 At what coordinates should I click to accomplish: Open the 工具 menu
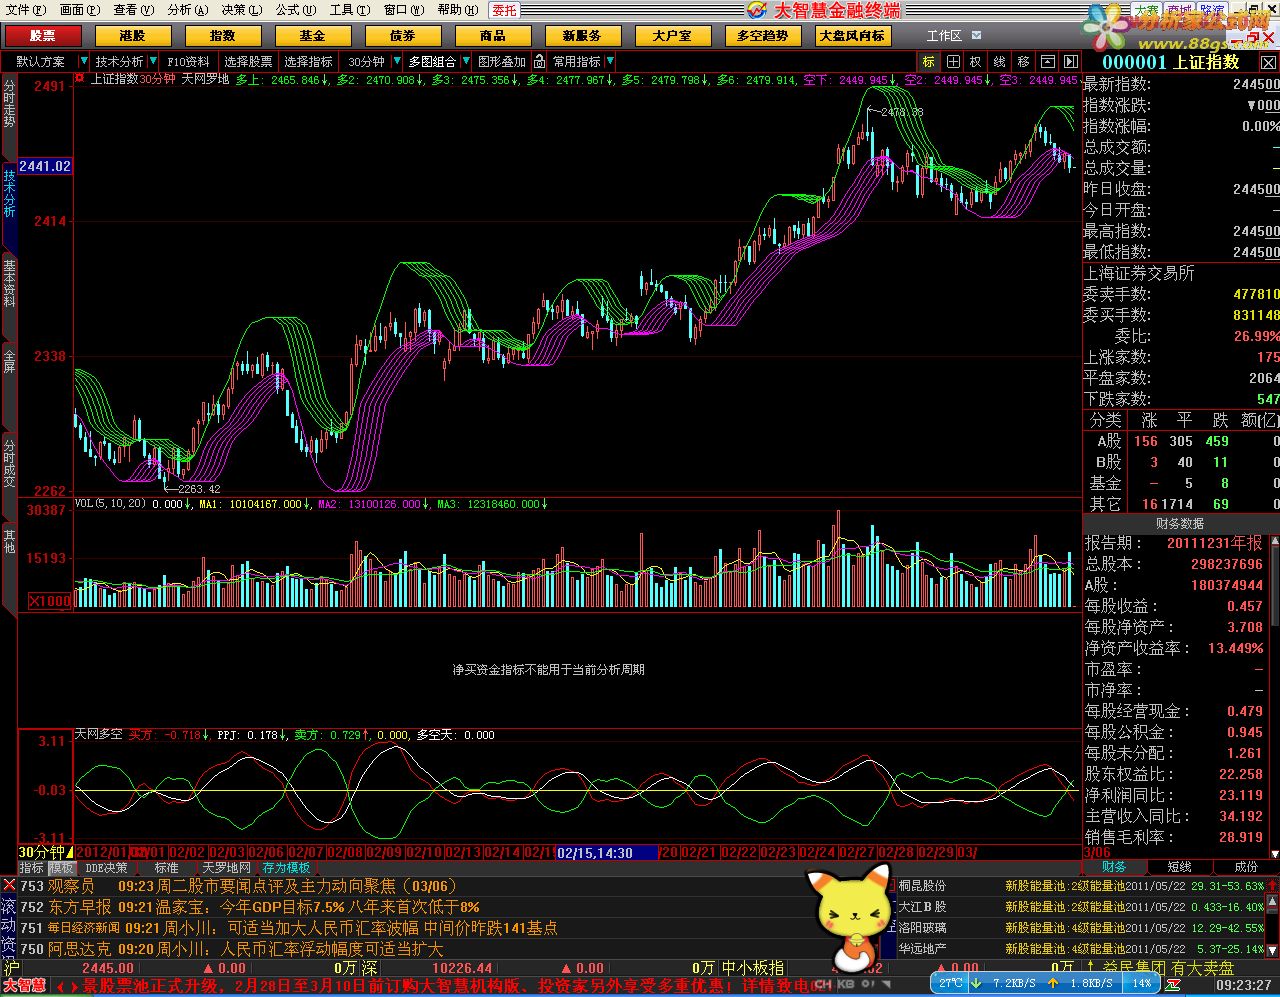click(349, 10)
